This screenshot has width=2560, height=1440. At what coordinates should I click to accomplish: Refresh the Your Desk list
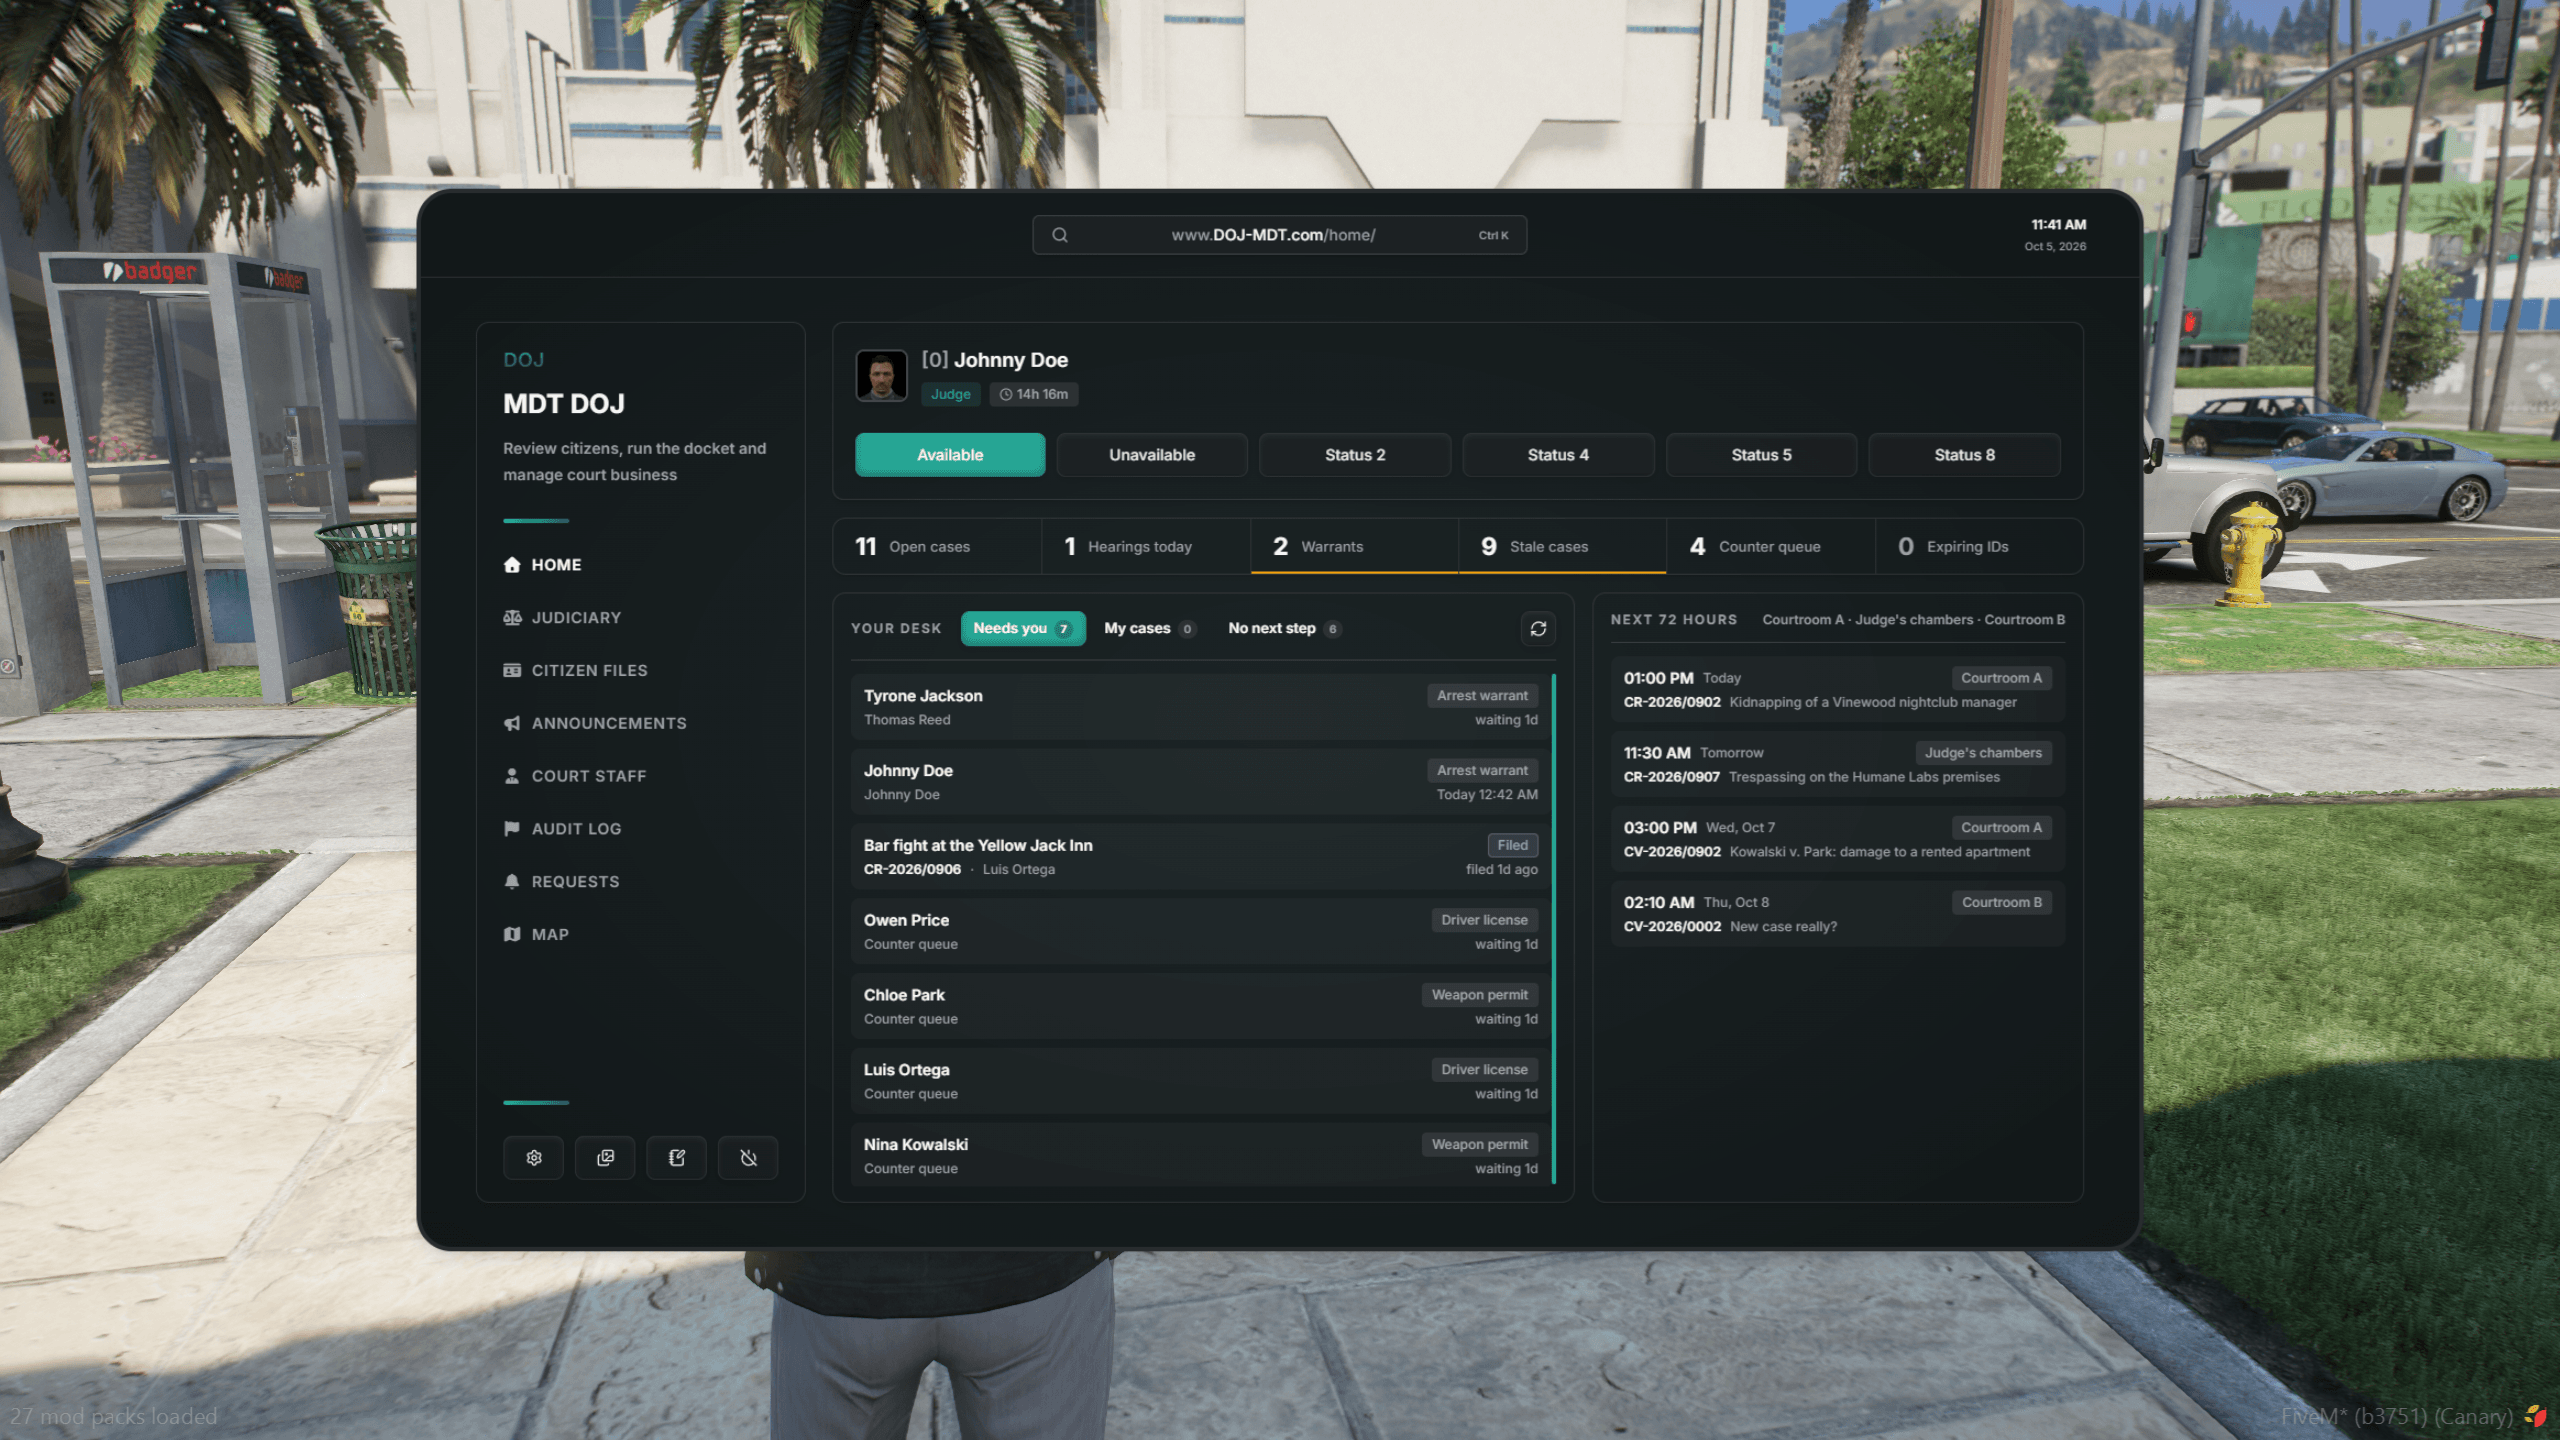1538,628
